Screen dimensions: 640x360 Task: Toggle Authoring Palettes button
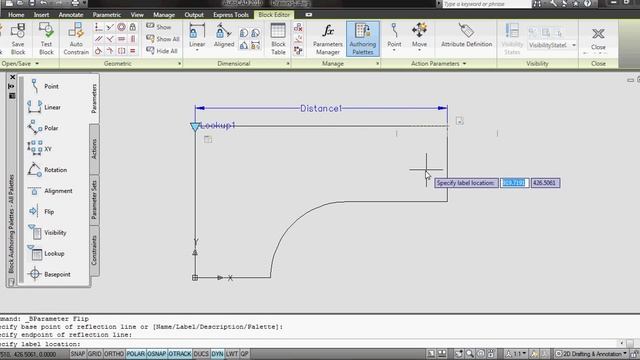362,39
